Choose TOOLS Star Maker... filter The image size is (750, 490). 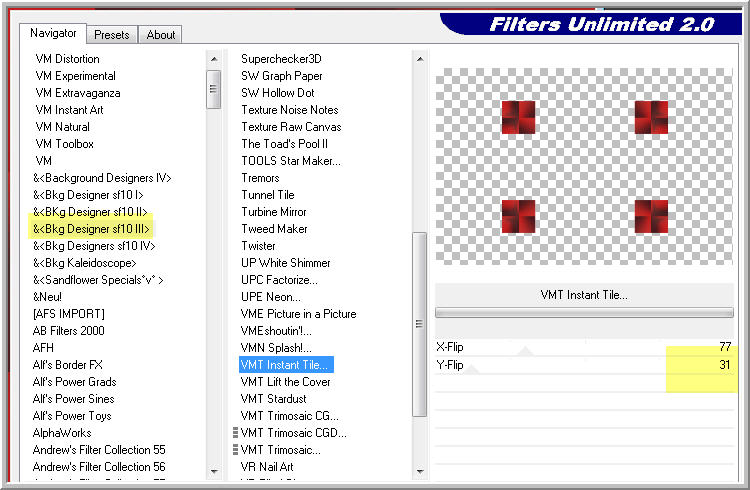[x=291, y=161]
